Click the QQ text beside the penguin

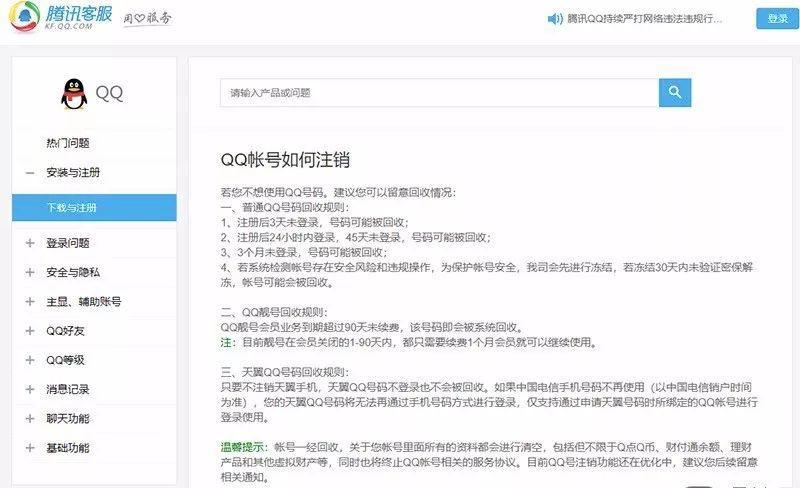(109, 93)
